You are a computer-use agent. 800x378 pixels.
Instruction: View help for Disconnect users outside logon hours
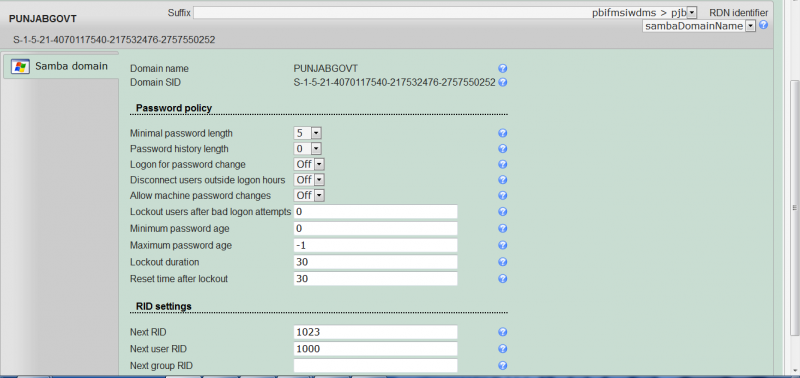tap(503, 180)
